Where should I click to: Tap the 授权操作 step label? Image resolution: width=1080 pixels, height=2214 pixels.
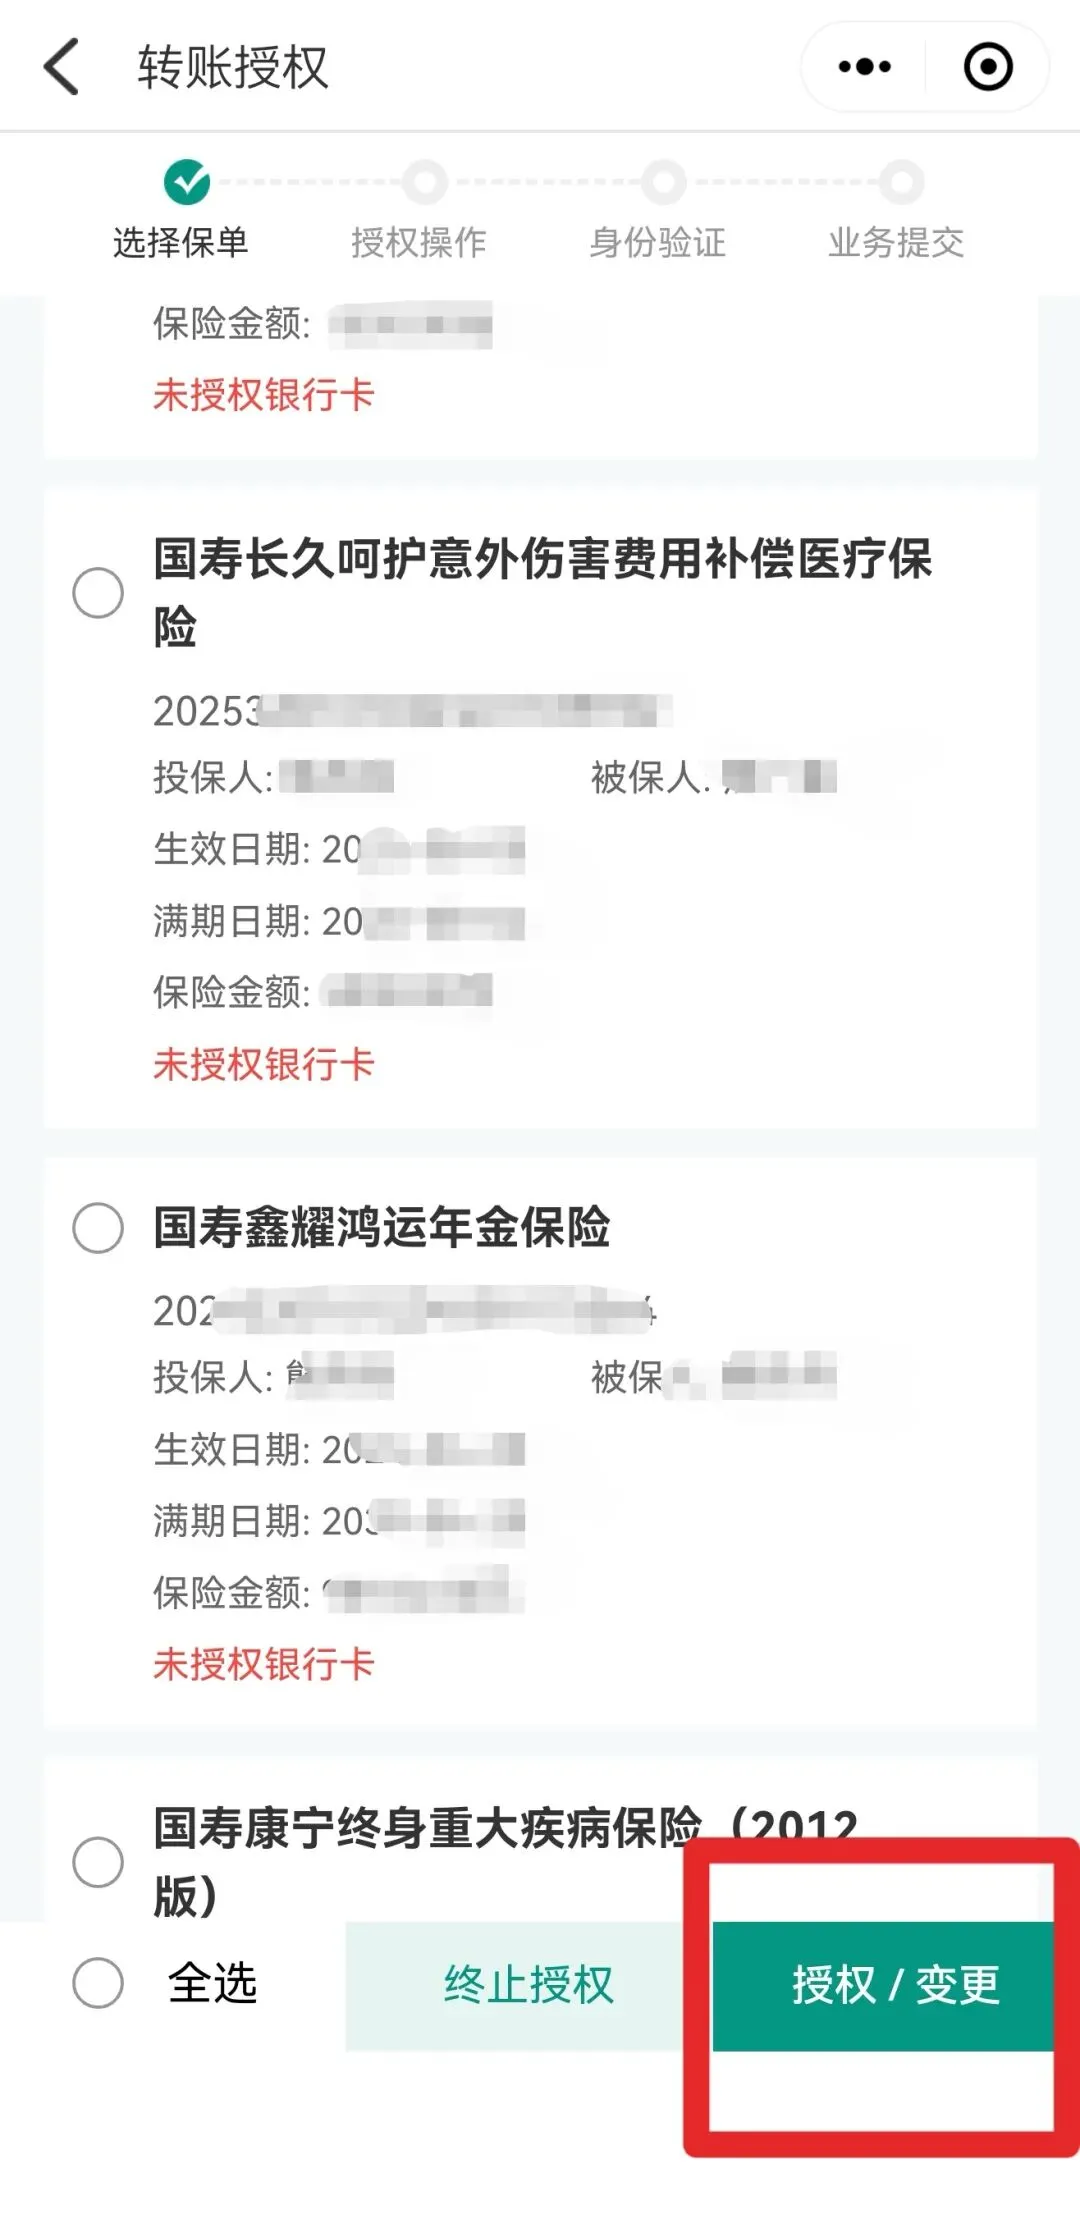(x=419, y=242)
